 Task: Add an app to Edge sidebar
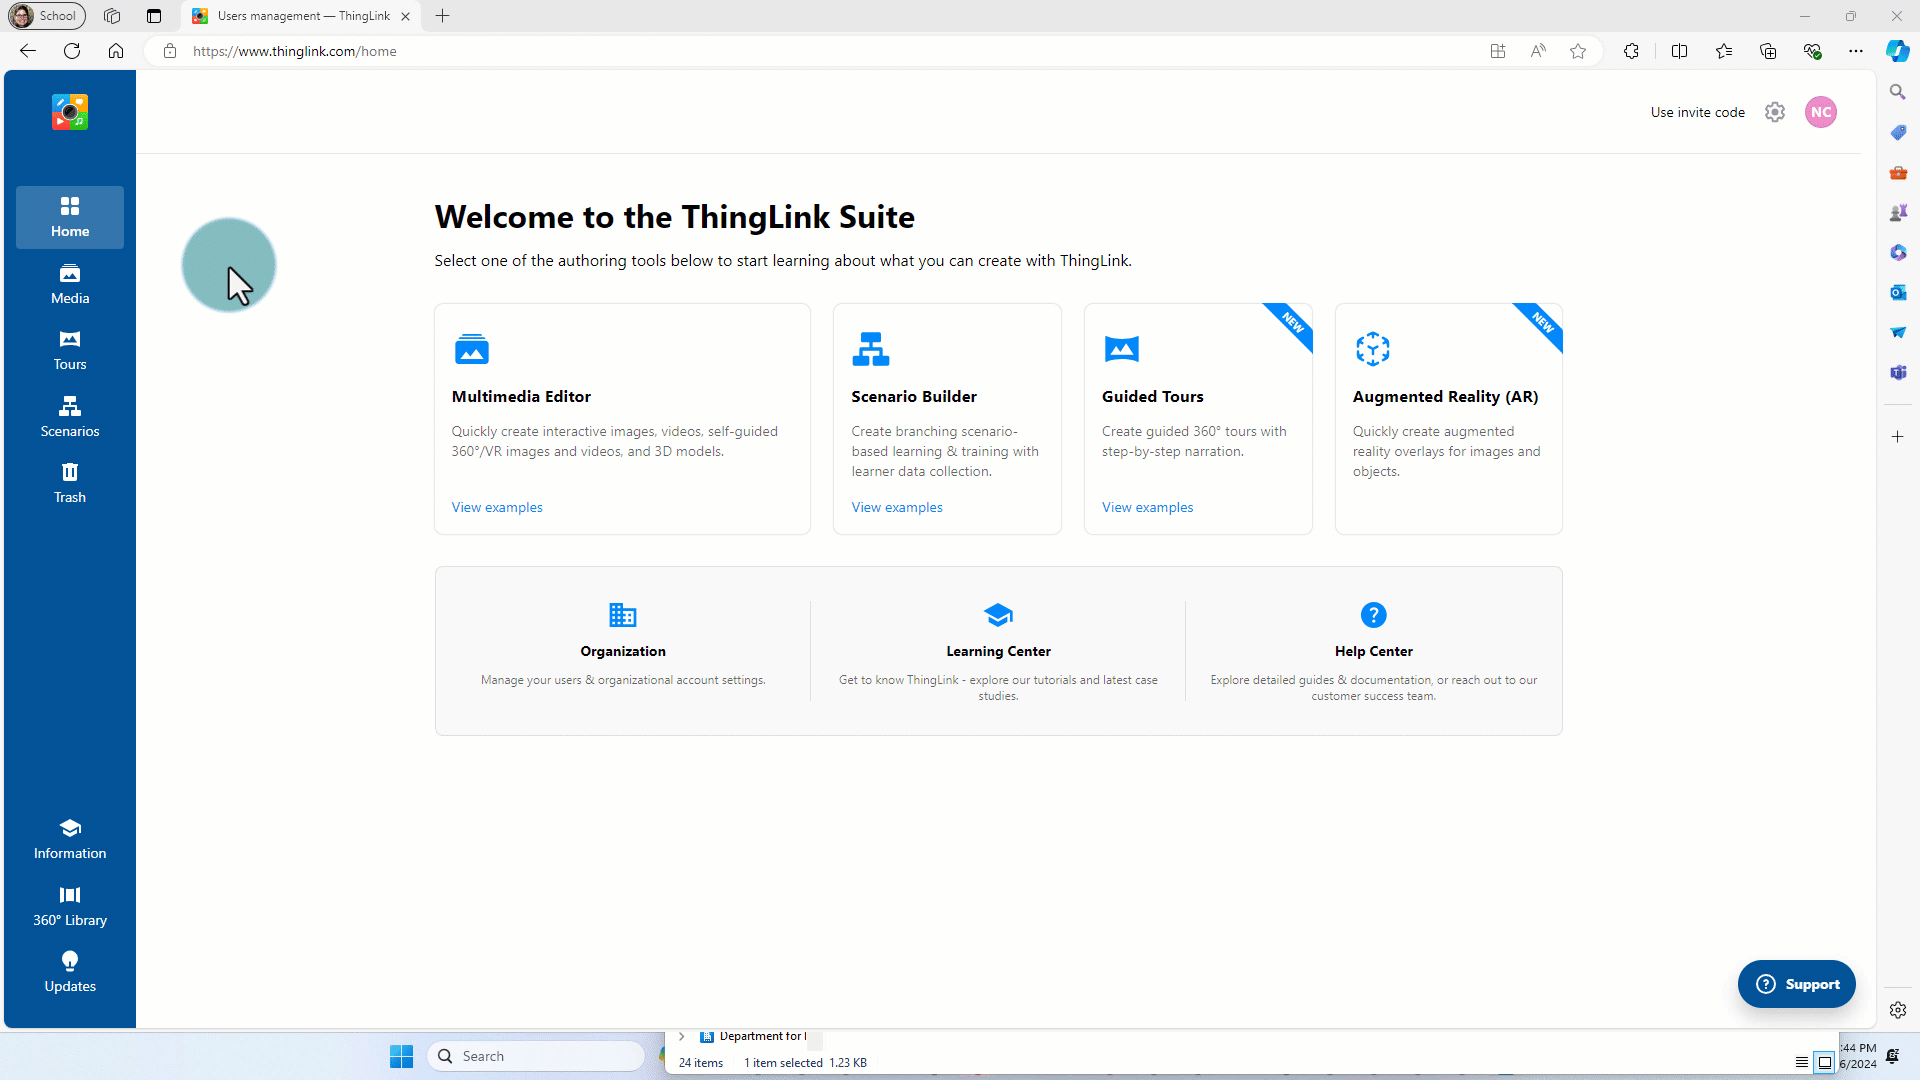pos(1897,437)
